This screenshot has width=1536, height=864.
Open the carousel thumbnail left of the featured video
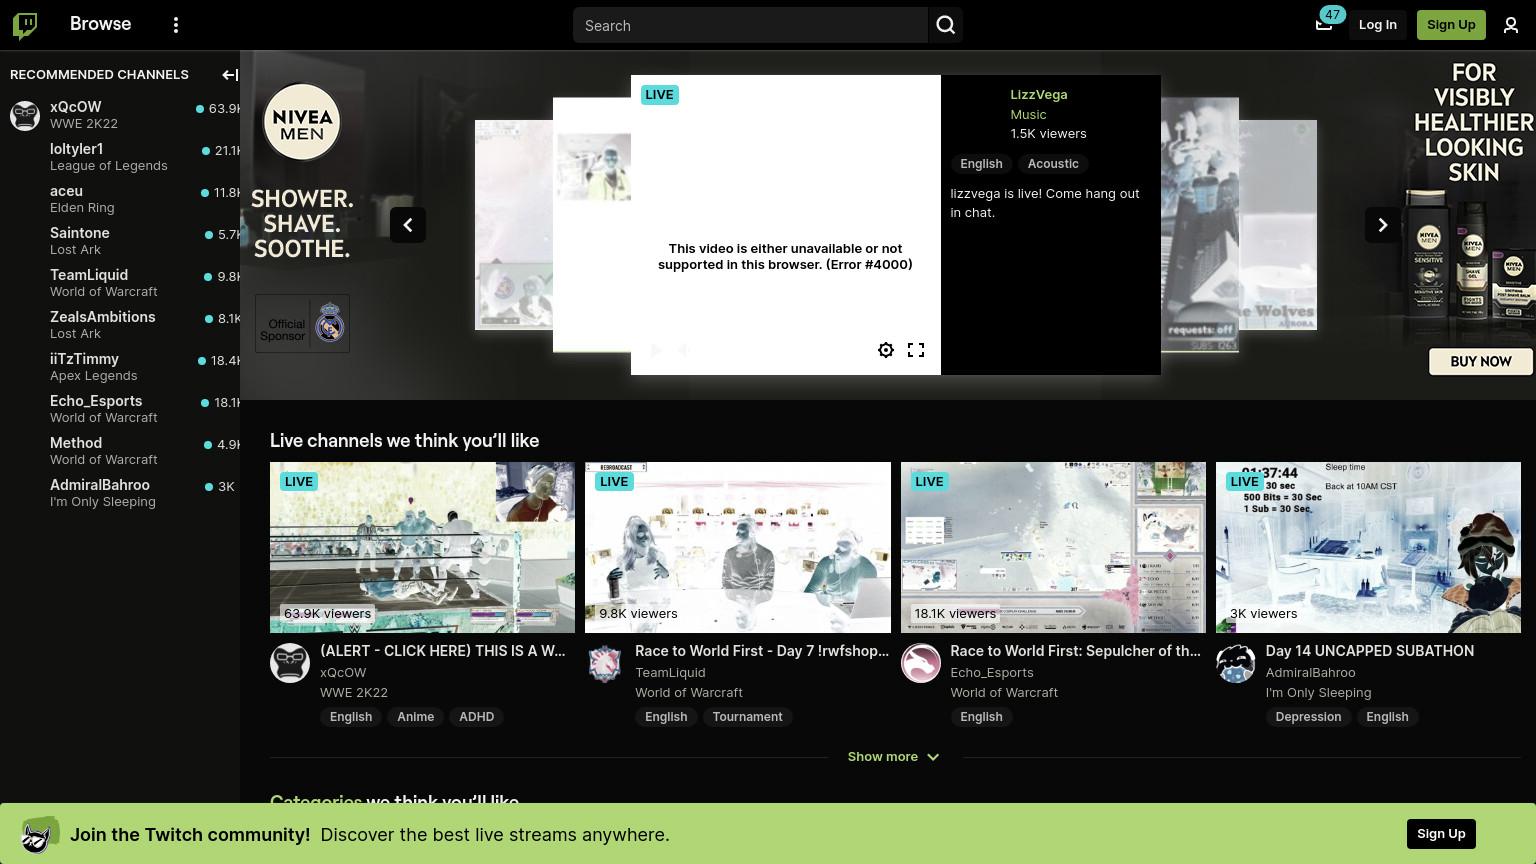[x=592, y=225]
